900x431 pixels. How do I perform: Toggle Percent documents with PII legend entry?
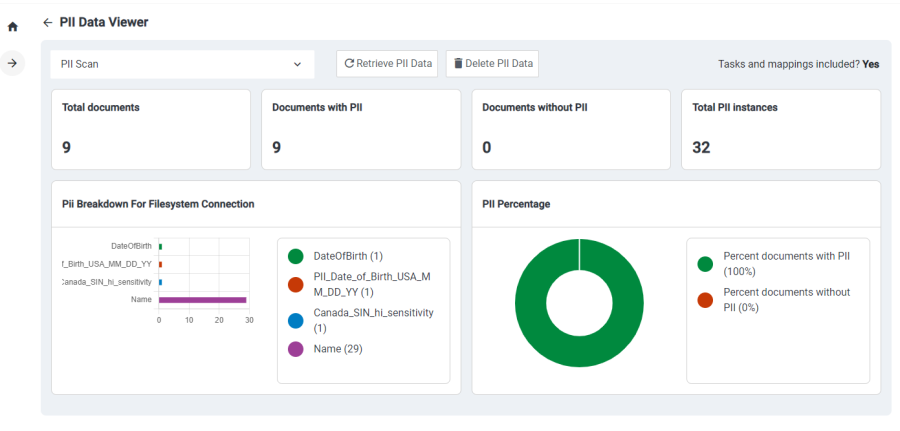pyautogui.click(x=705, y=264)
